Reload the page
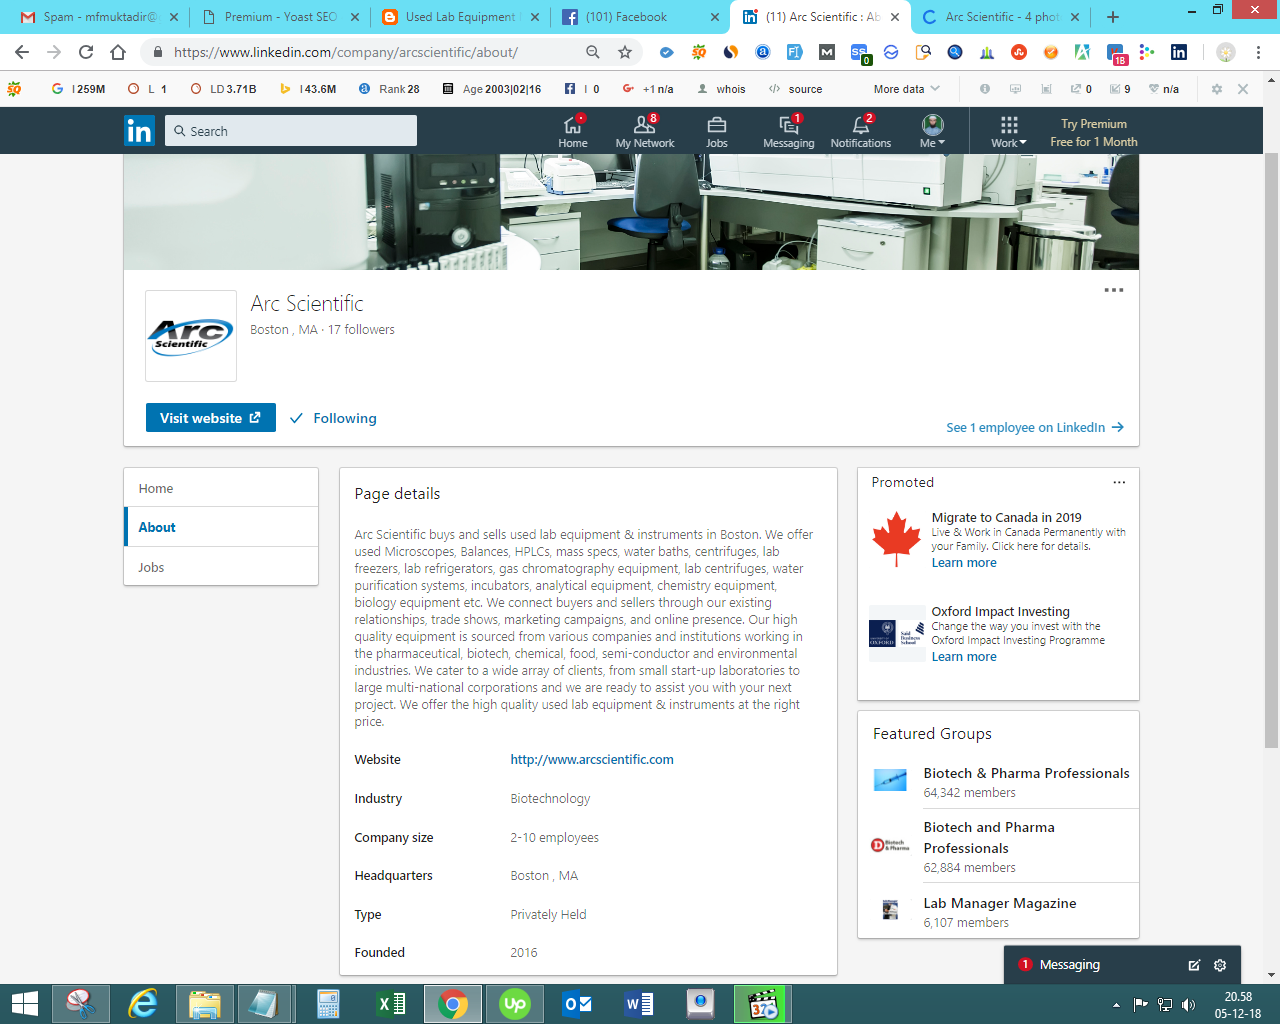This screenshot has height=1024, width=1280. tap(86, 52)
